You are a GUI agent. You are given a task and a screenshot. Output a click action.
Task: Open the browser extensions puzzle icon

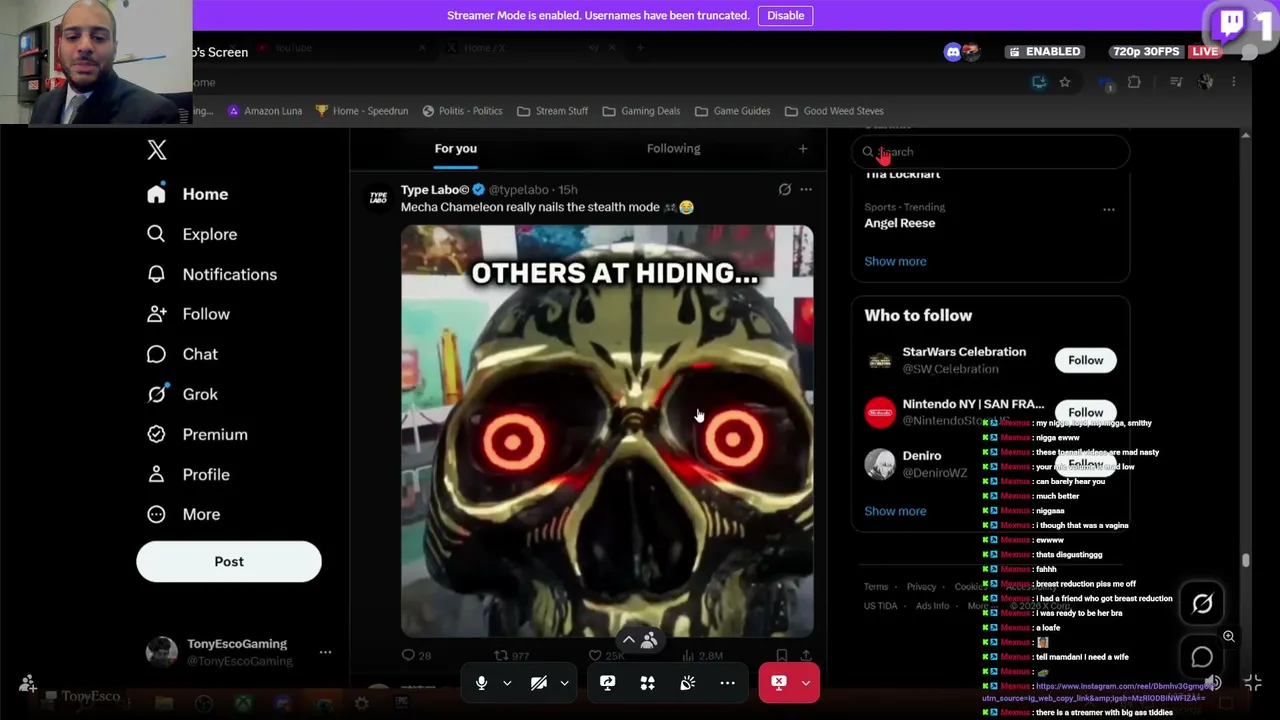point(1134,82)
